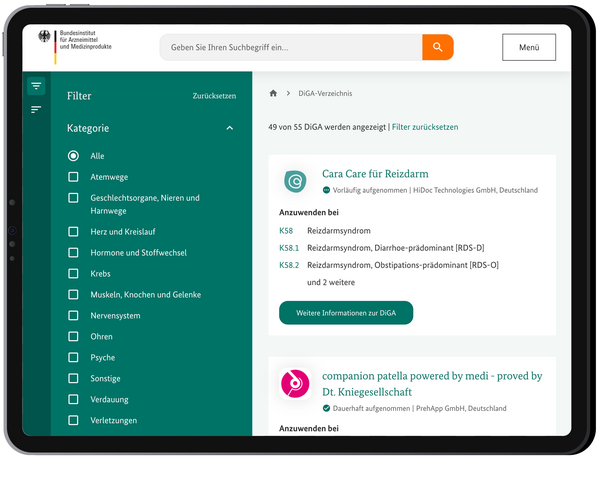Check the Verletzungen category

[73, 420]
